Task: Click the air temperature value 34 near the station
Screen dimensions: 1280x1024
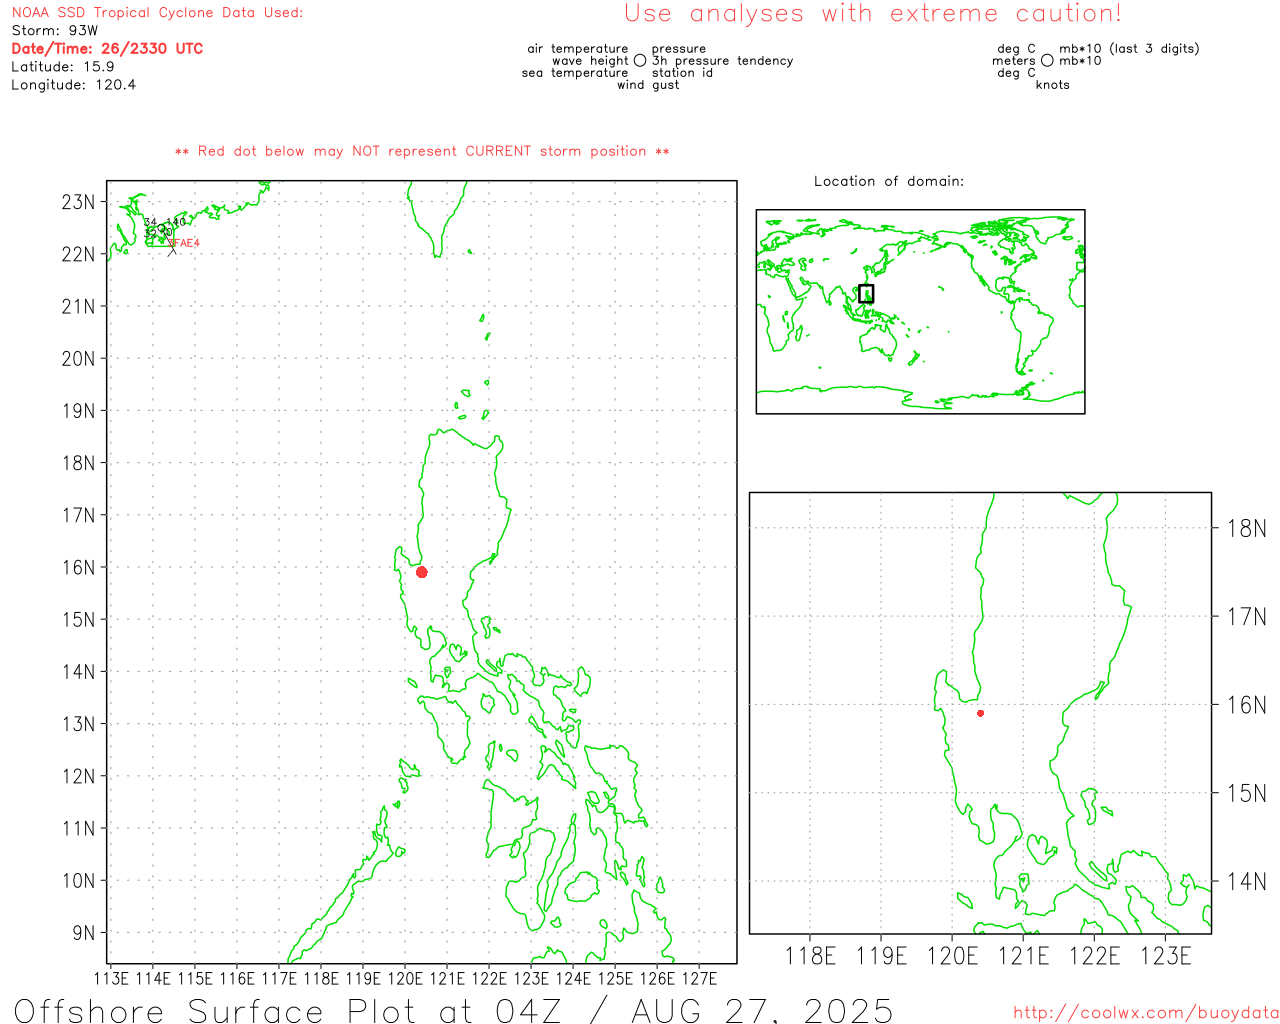Action: 150,222
